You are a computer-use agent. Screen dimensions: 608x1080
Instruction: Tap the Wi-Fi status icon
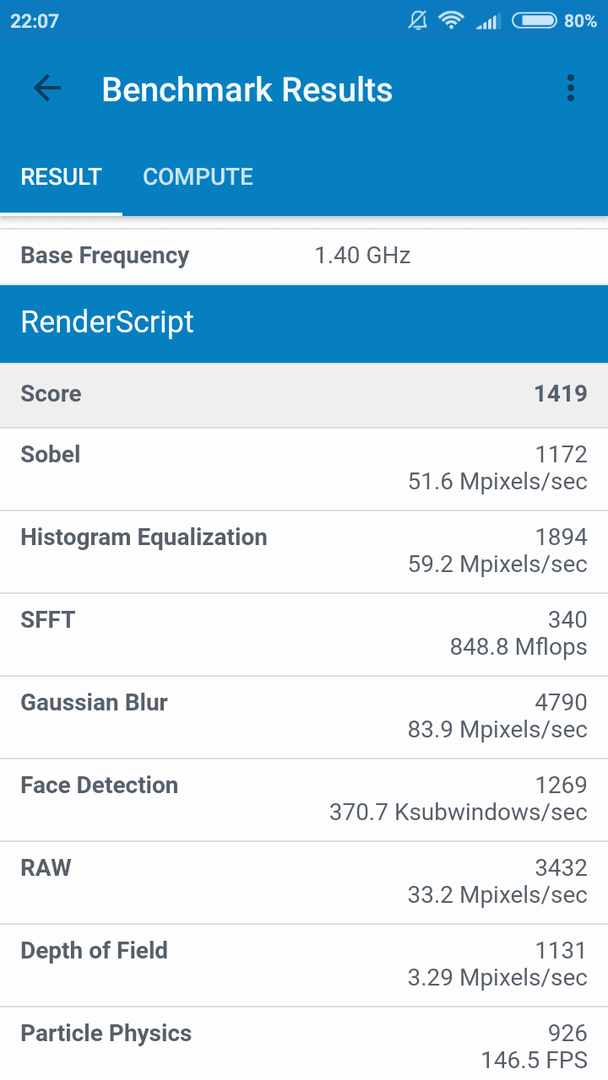click(451, 21)
